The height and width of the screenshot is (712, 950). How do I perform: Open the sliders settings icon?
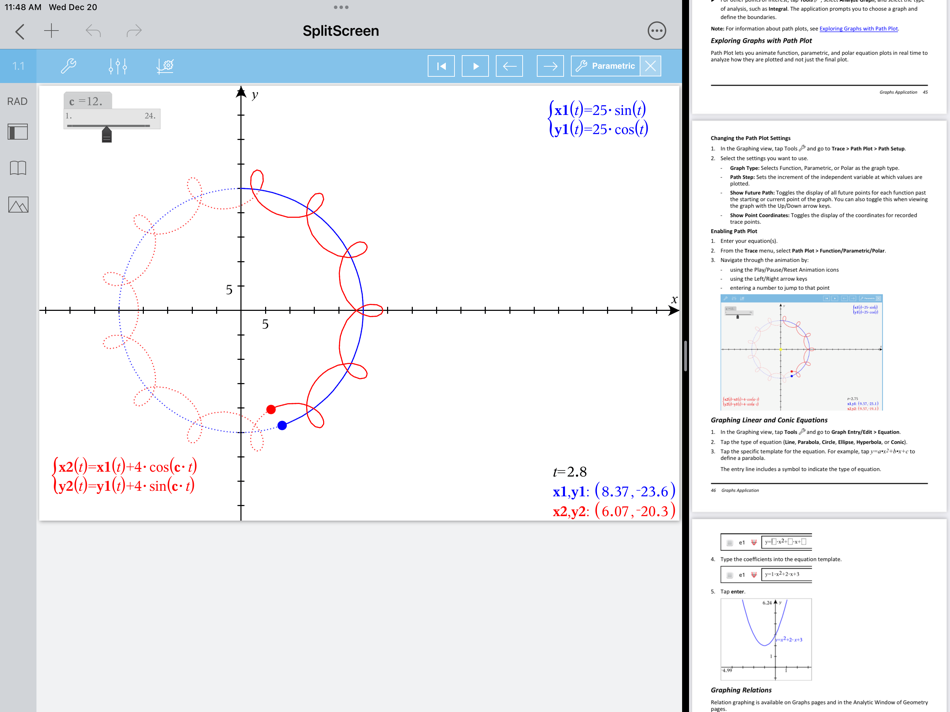click(118, 65)
